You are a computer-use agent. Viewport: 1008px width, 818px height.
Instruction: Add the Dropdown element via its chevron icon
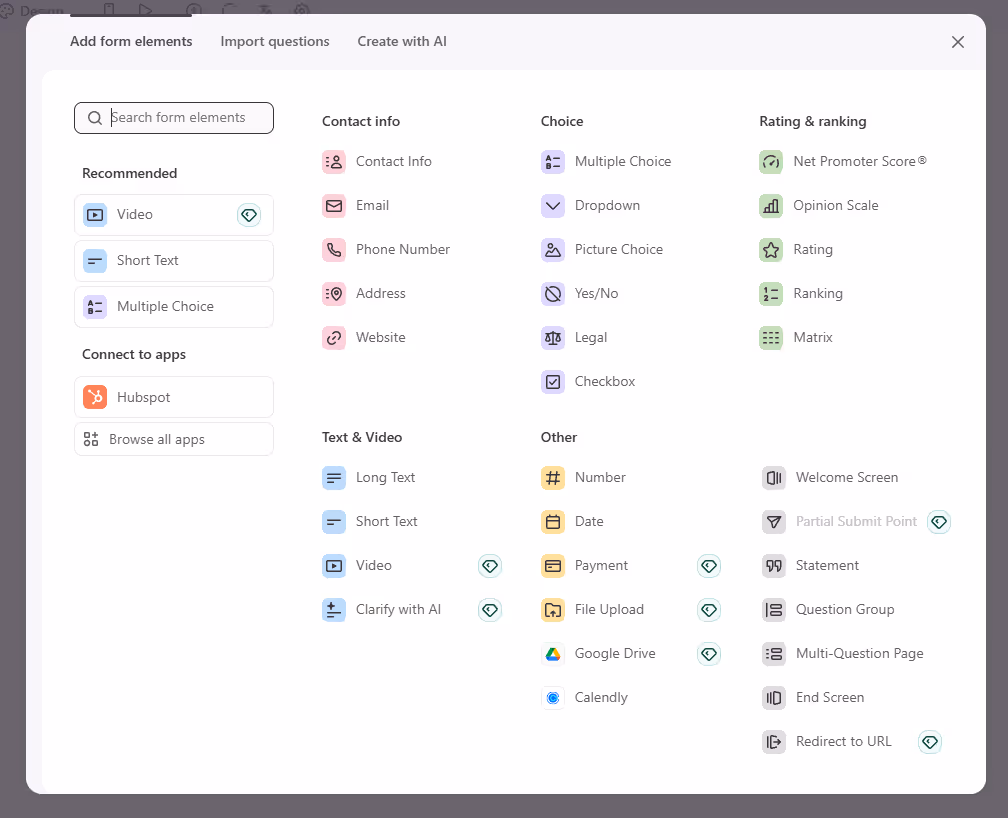(553, 206)
